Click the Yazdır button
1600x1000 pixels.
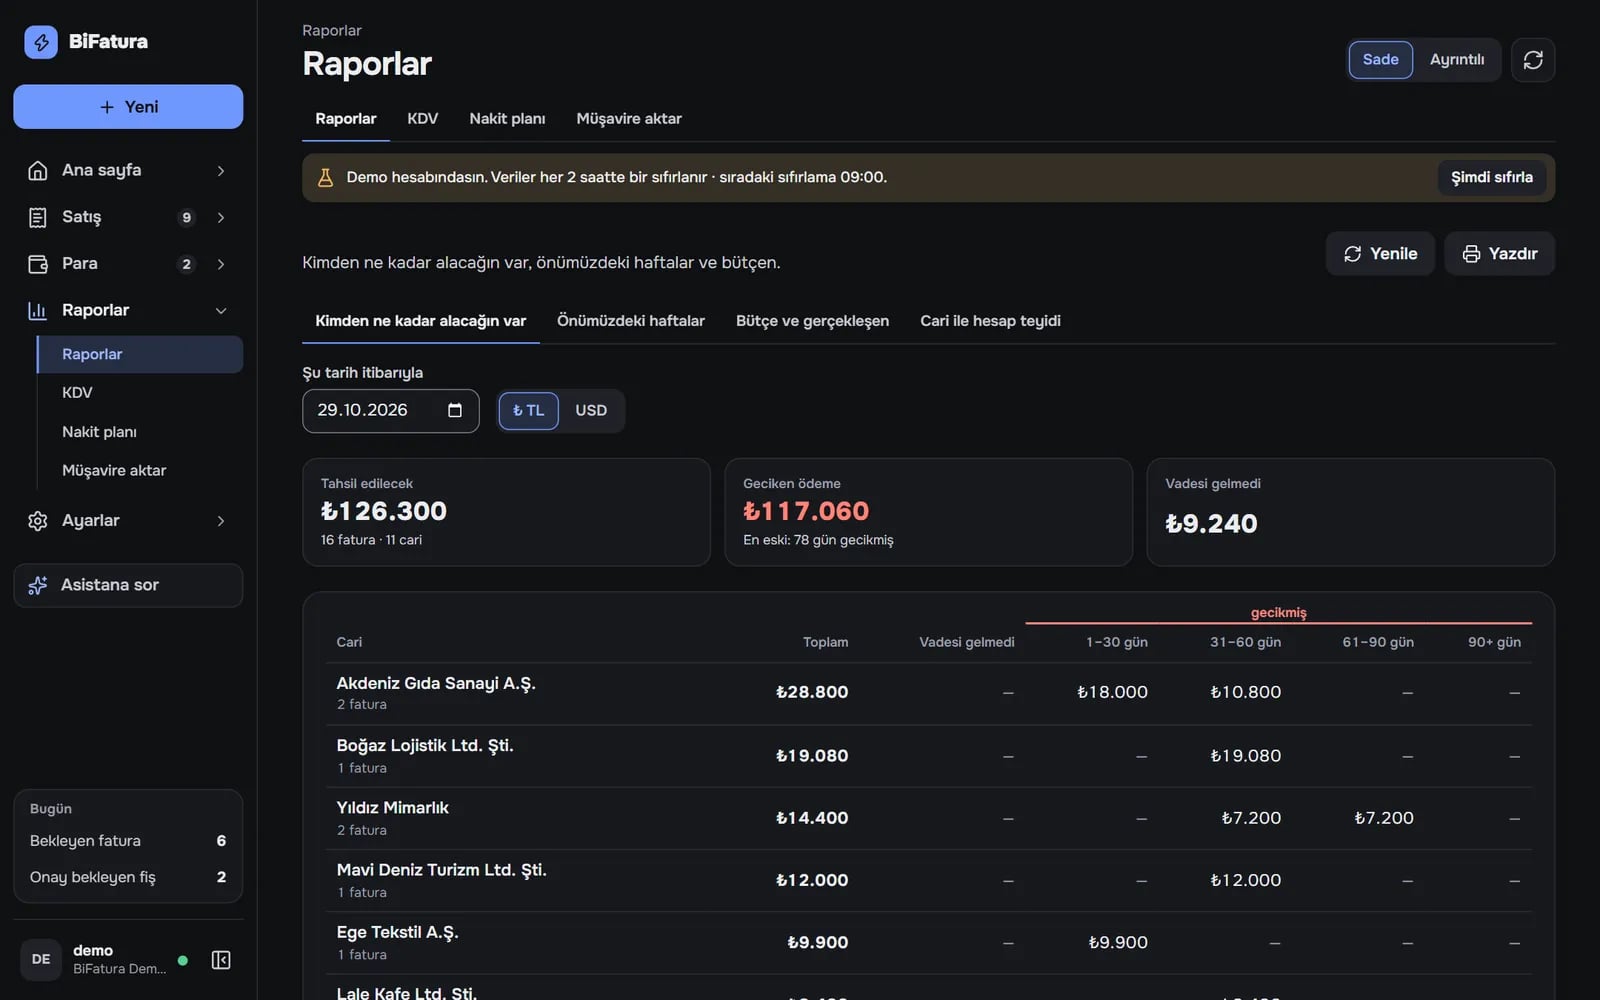tap(1499, 254)
